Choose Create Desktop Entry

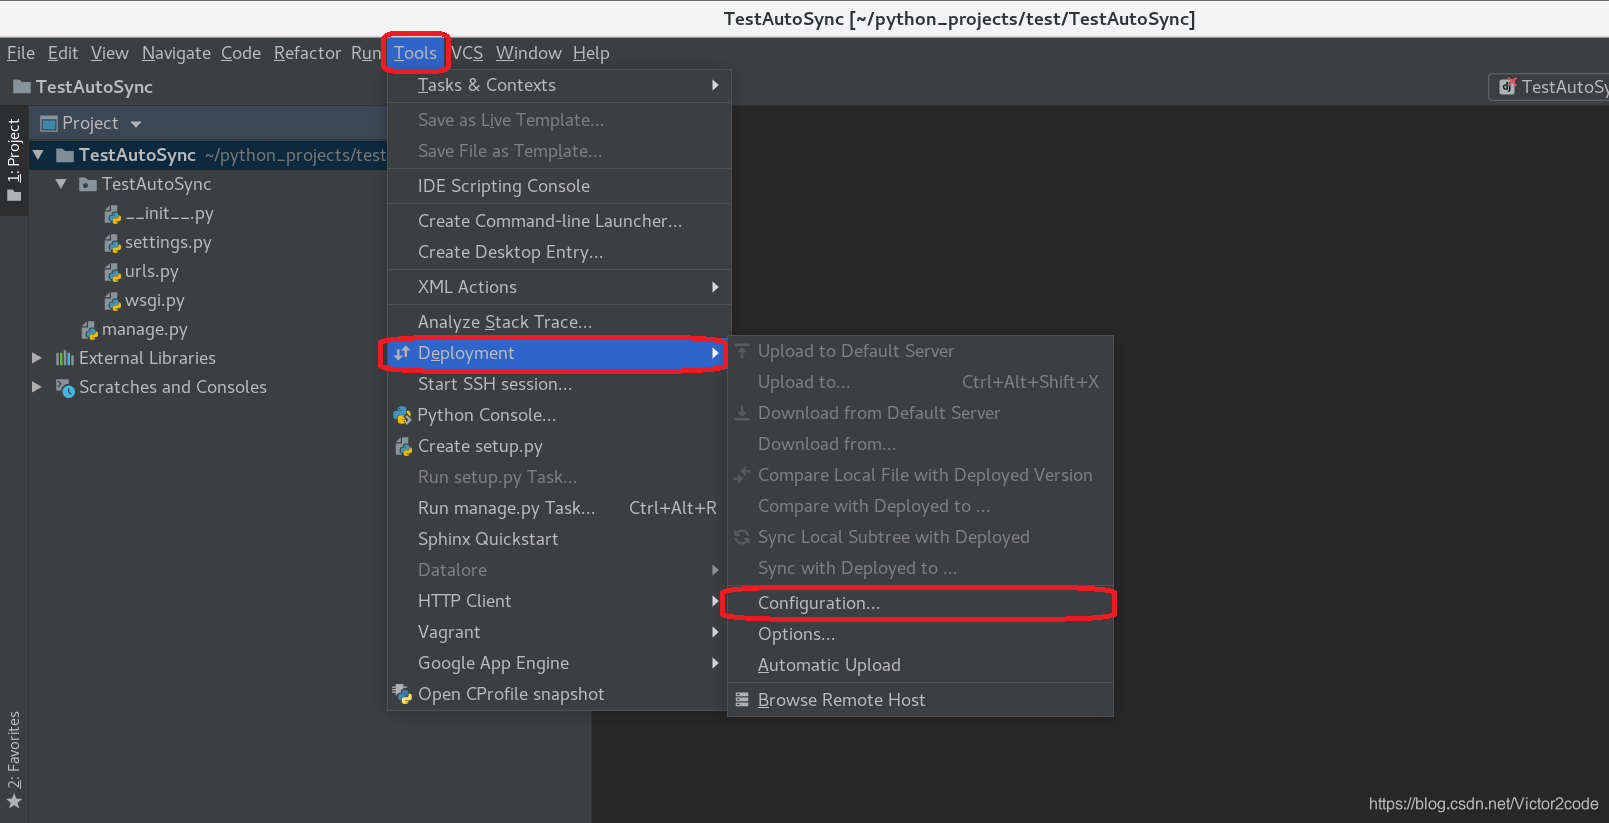click(559, 252)
